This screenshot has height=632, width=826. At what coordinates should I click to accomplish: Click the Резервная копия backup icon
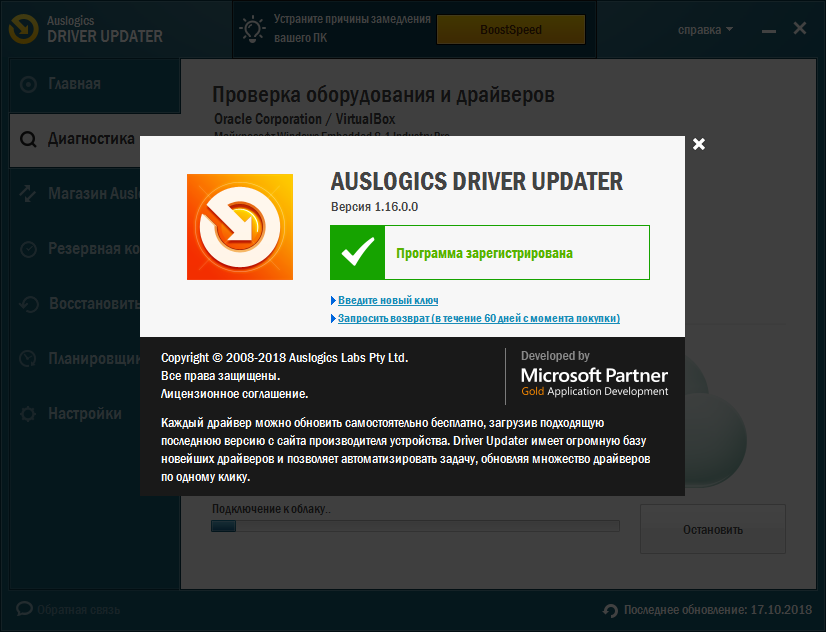point(27,249)
